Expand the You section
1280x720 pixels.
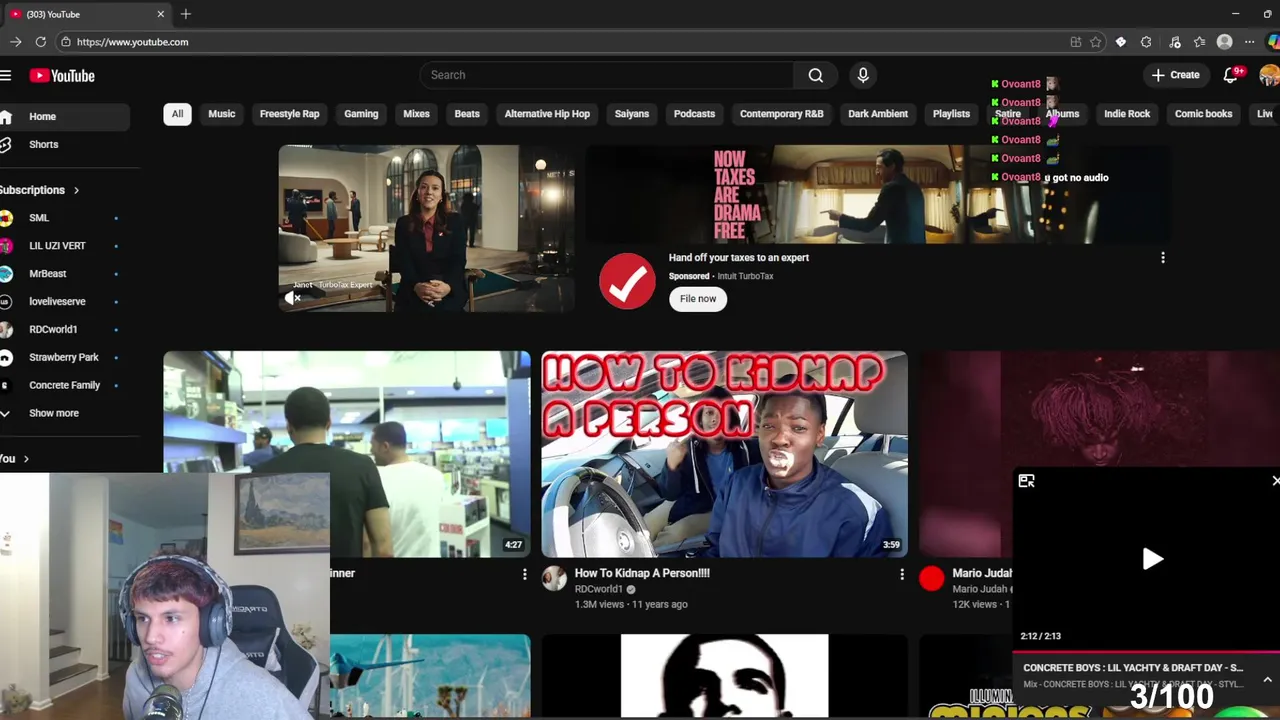click(15, 459)
